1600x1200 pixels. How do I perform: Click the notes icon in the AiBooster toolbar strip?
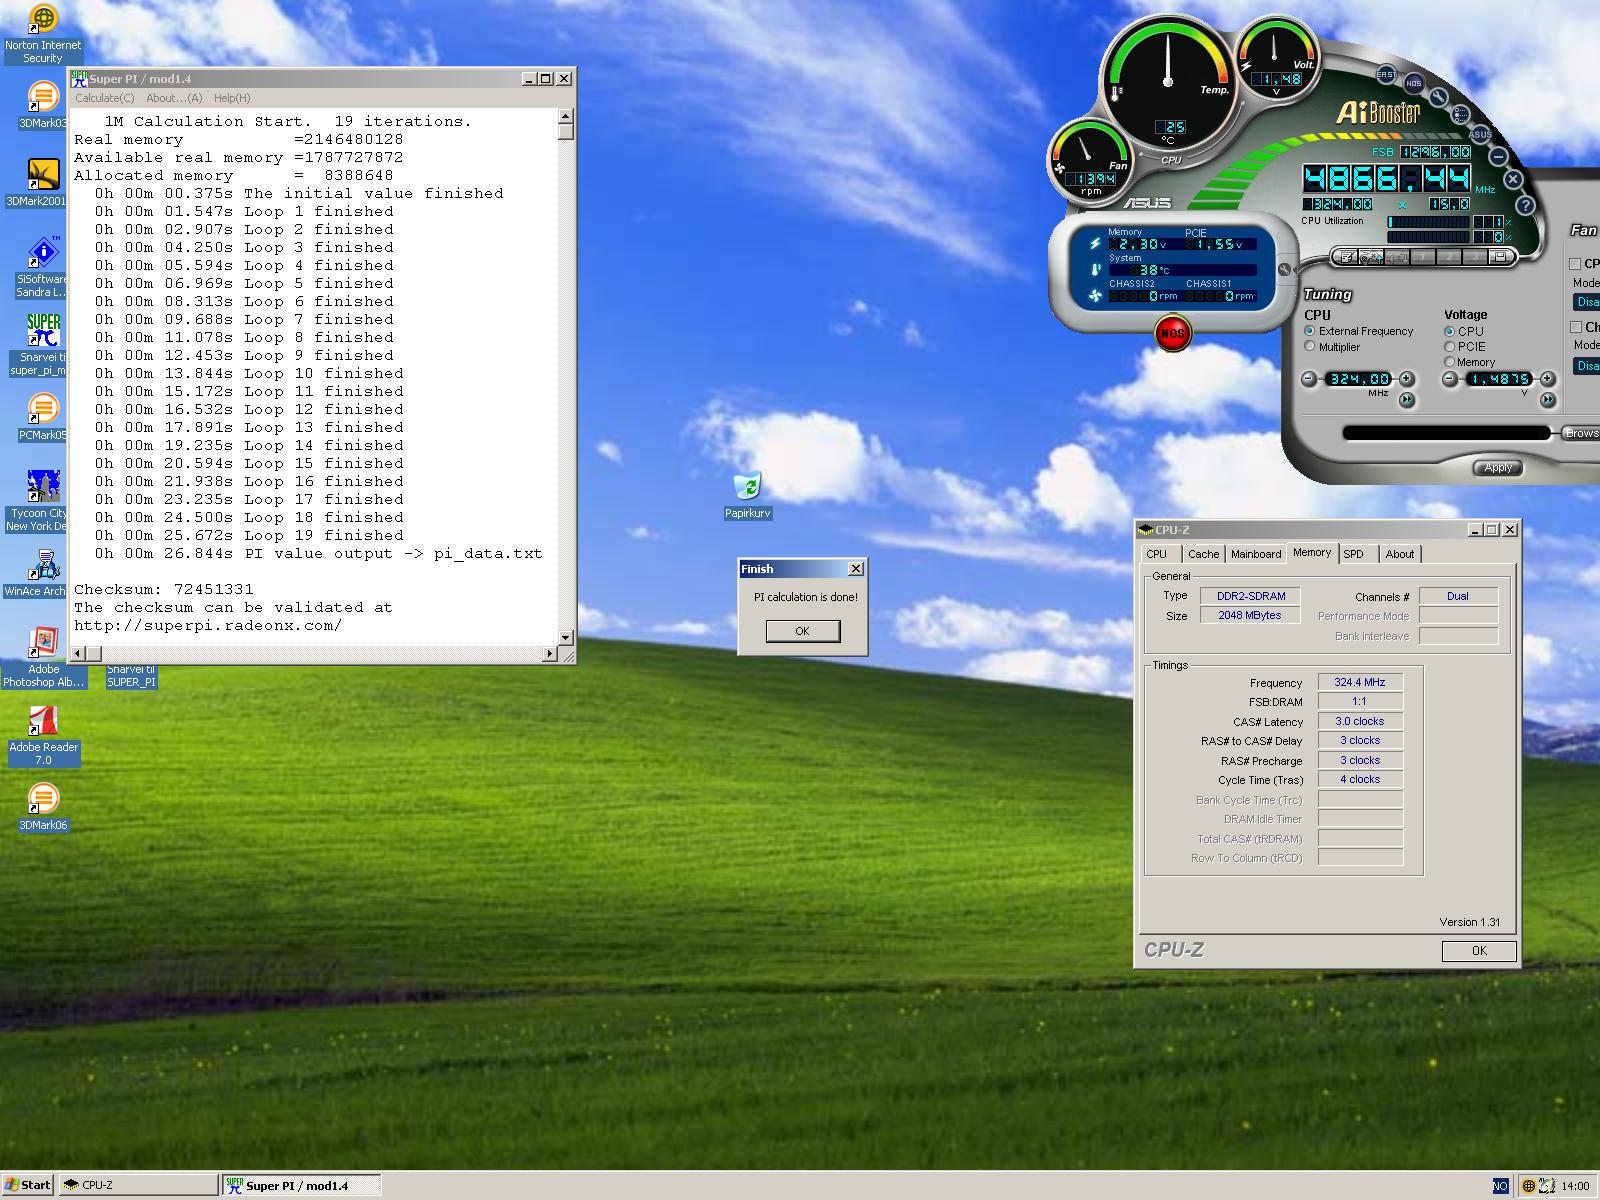click(x=1345, y=257)
